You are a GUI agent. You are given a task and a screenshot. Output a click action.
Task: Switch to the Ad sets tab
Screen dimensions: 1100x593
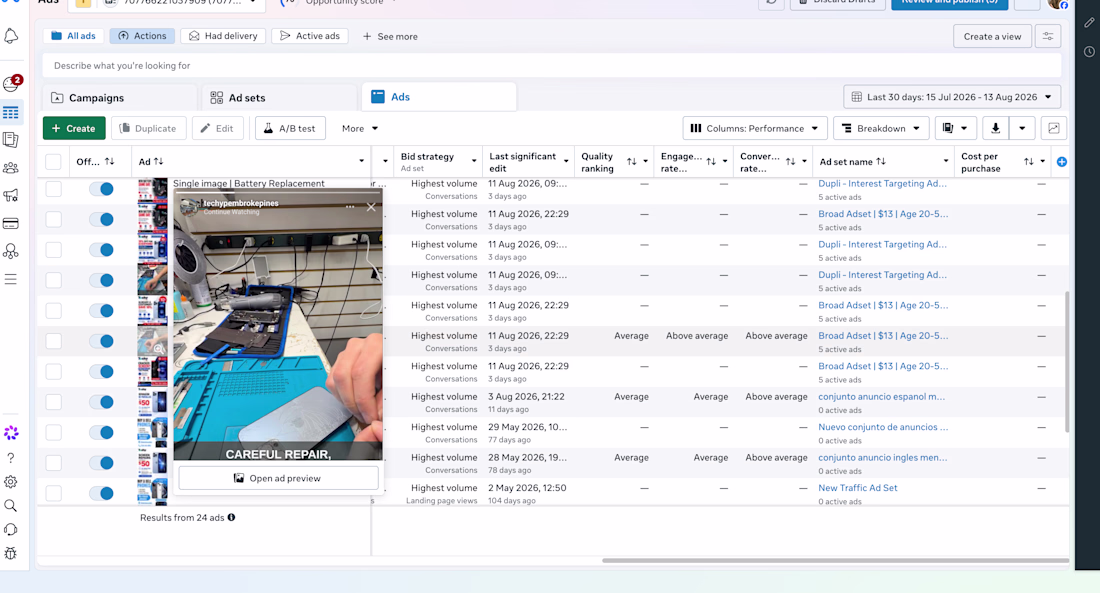click(279, 98)
